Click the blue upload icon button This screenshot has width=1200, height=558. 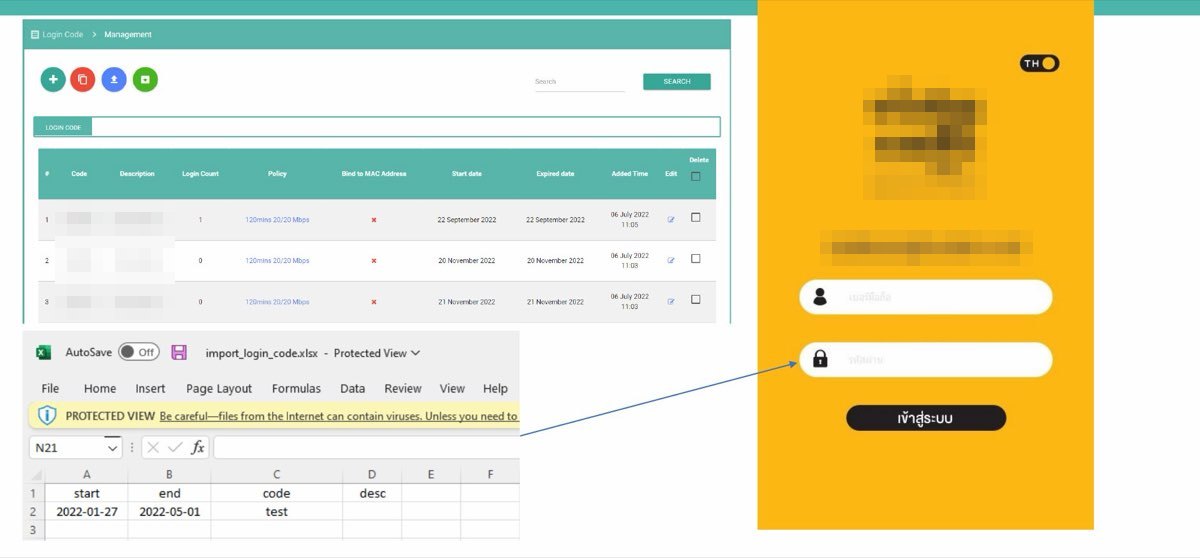point(114,80)
